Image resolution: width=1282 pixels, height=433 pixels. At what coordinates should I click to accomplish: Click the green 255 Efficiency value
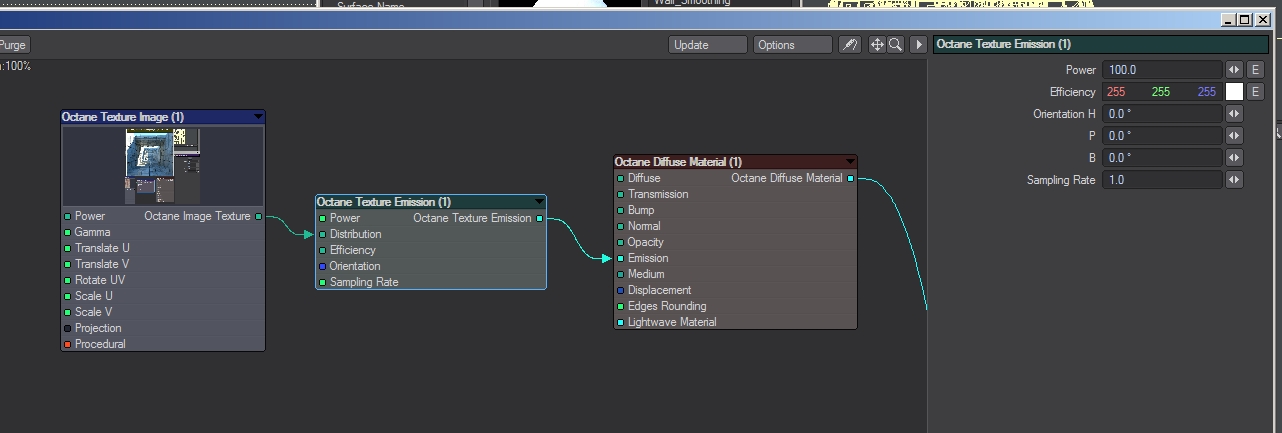click(1161, 92)
